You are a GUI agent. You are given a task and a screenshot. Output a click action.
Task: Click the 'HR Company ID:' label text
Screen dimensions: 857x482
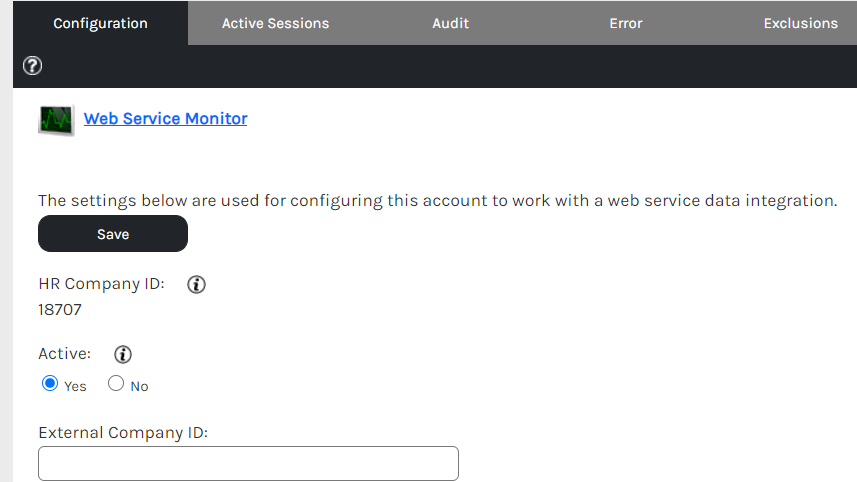[101, 284]
